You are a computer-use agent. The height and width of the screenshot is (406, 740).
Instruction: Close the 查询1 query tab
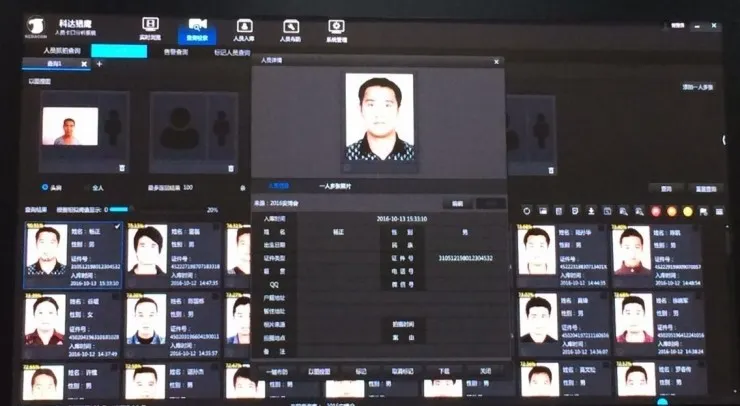[84, 64]
